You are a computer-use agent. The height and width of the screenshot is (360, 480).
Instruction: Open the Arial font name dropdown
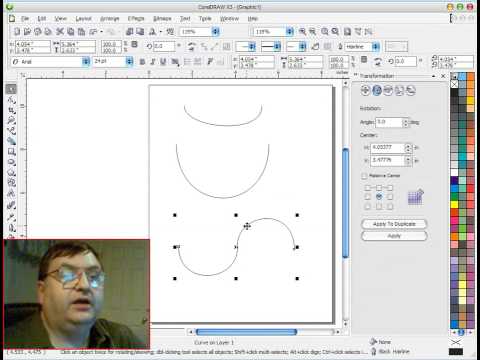coord(86,62)
